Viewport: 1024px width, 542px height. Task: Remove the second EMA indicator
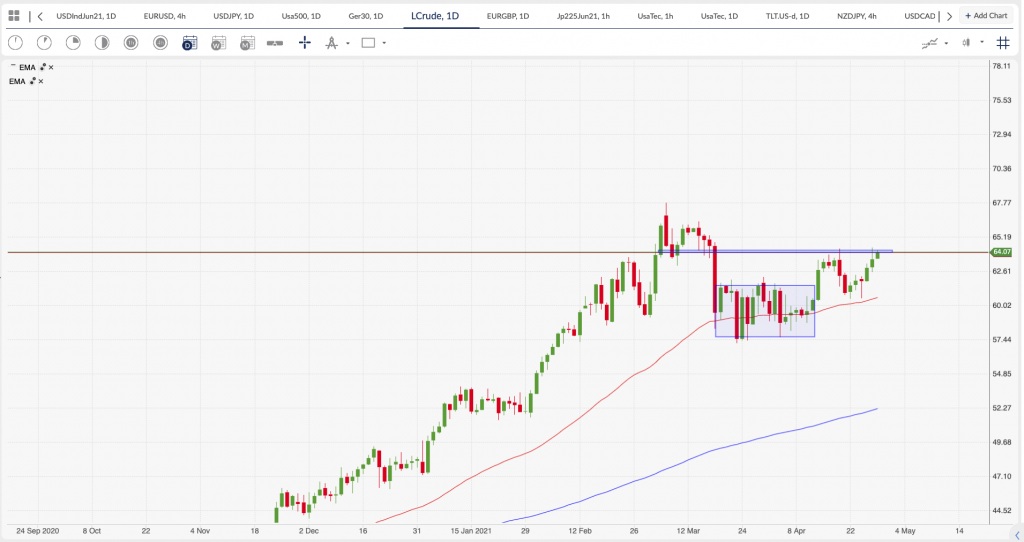tap(40, 82)
